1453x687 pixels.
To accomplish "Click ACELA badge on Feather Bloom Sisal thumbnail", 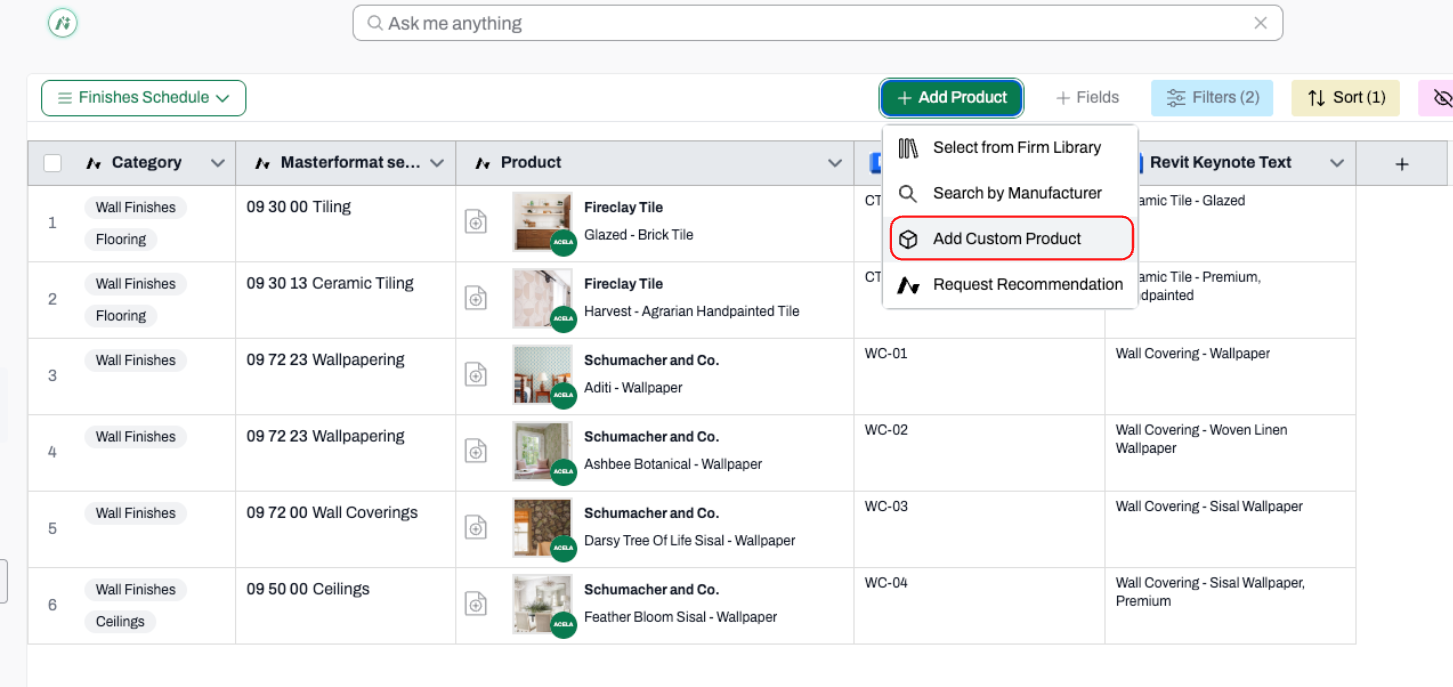I will coord(563,624).
